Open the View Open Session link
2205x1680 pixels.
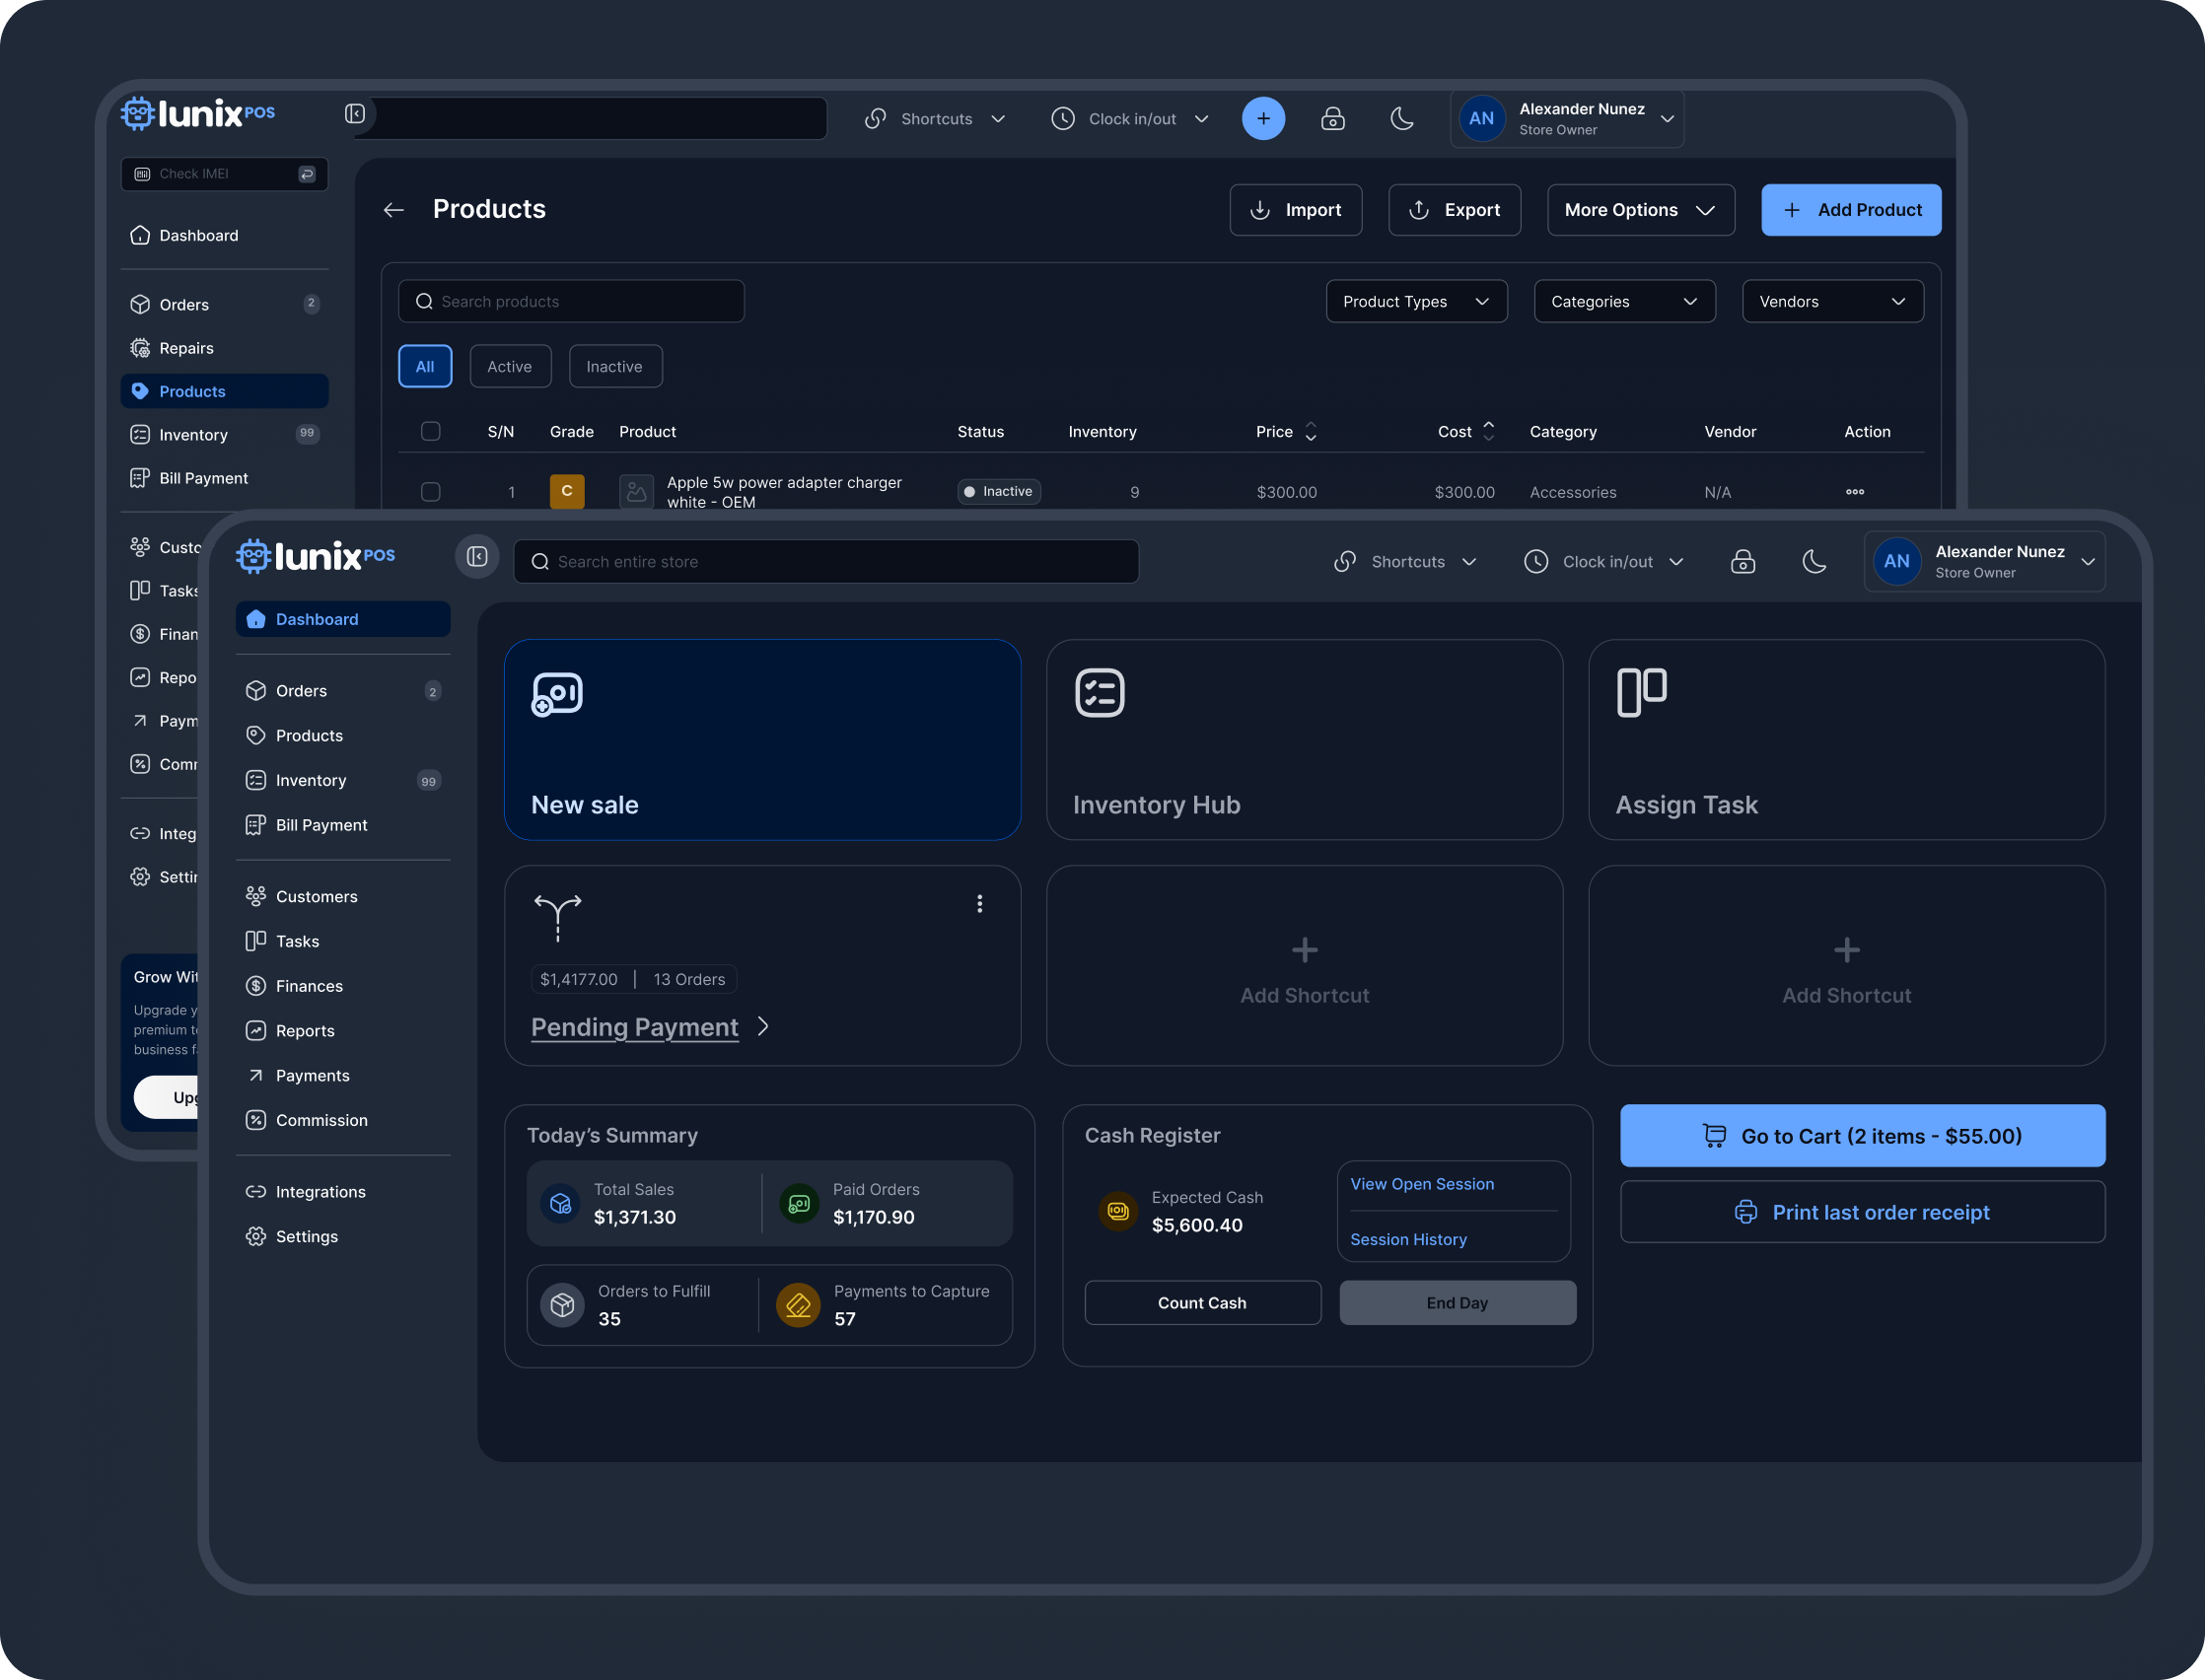(x=1422, y=1184)
